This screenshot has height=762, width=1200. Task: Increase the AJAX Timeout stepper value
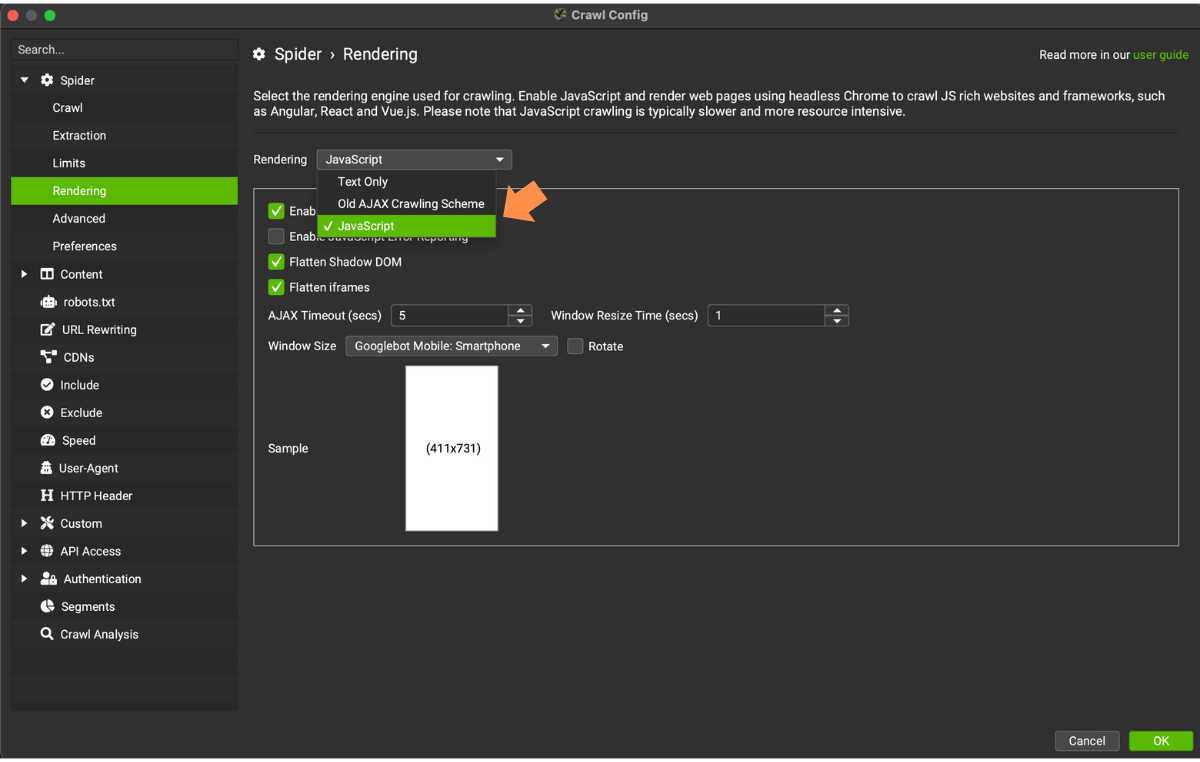click(x=520, y=310)
